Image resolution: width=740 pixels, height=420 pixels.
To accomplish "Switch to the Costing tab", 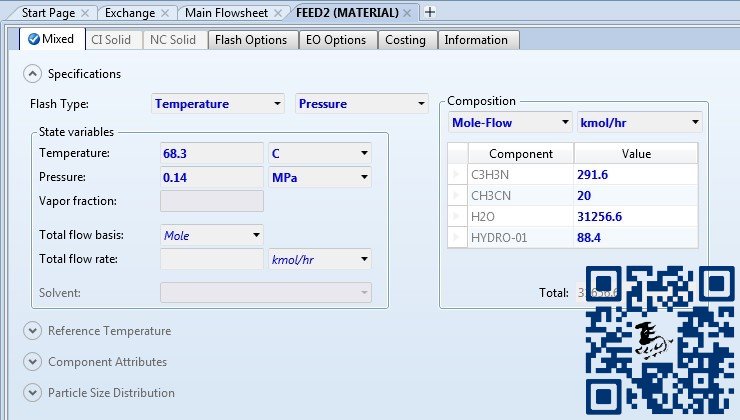I will pyautogui.click(x=404, y=40).
